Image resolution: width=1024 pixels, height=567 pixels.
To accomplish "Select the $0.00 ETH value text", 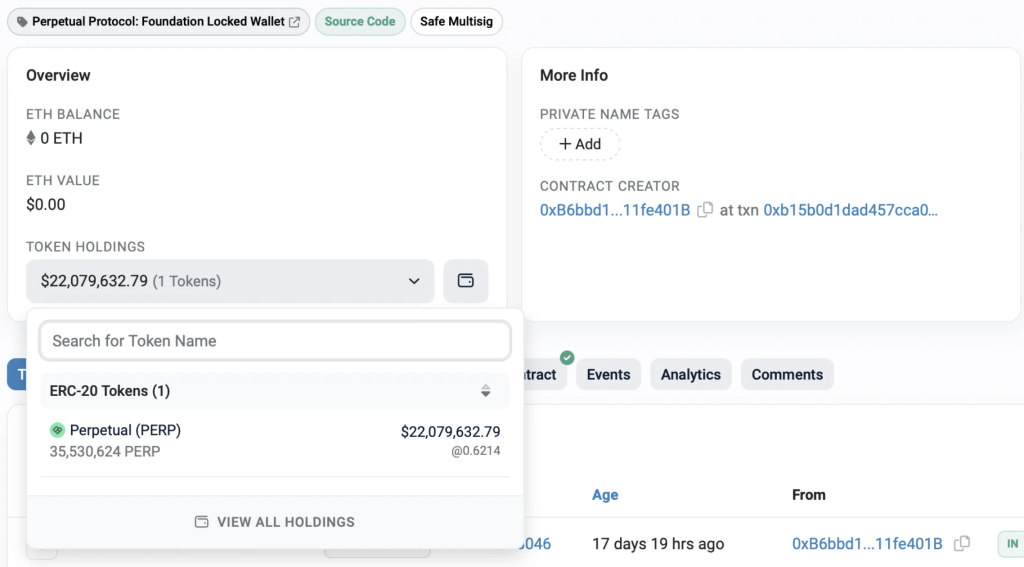I will [46, 204].
